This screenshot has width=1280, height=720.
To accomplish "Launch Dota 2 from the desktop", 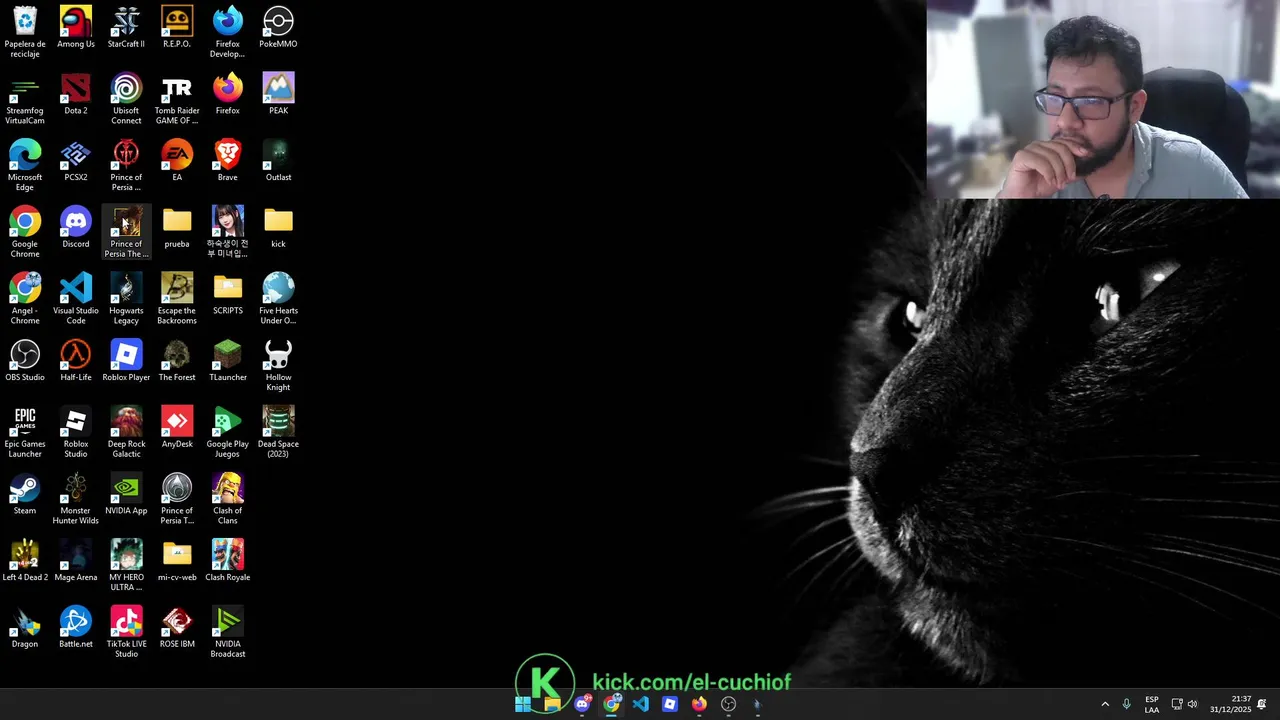I will coord(76,94).
